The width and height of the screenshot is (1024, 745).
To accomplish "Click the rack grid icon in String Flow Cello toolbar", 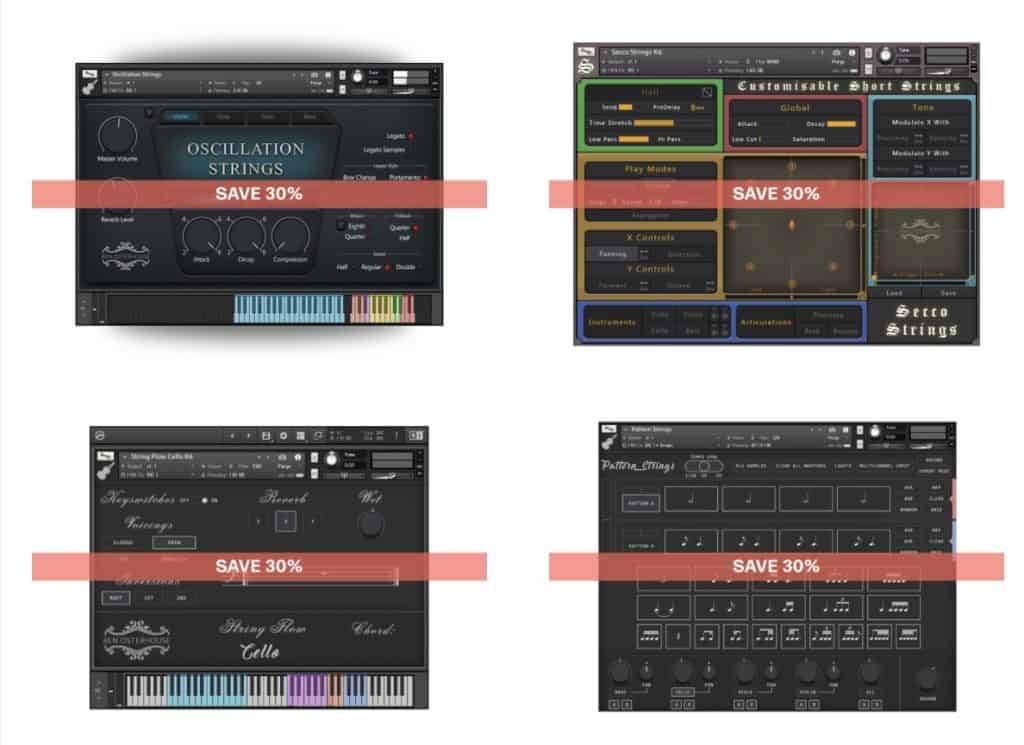I will tap(300, 436).
